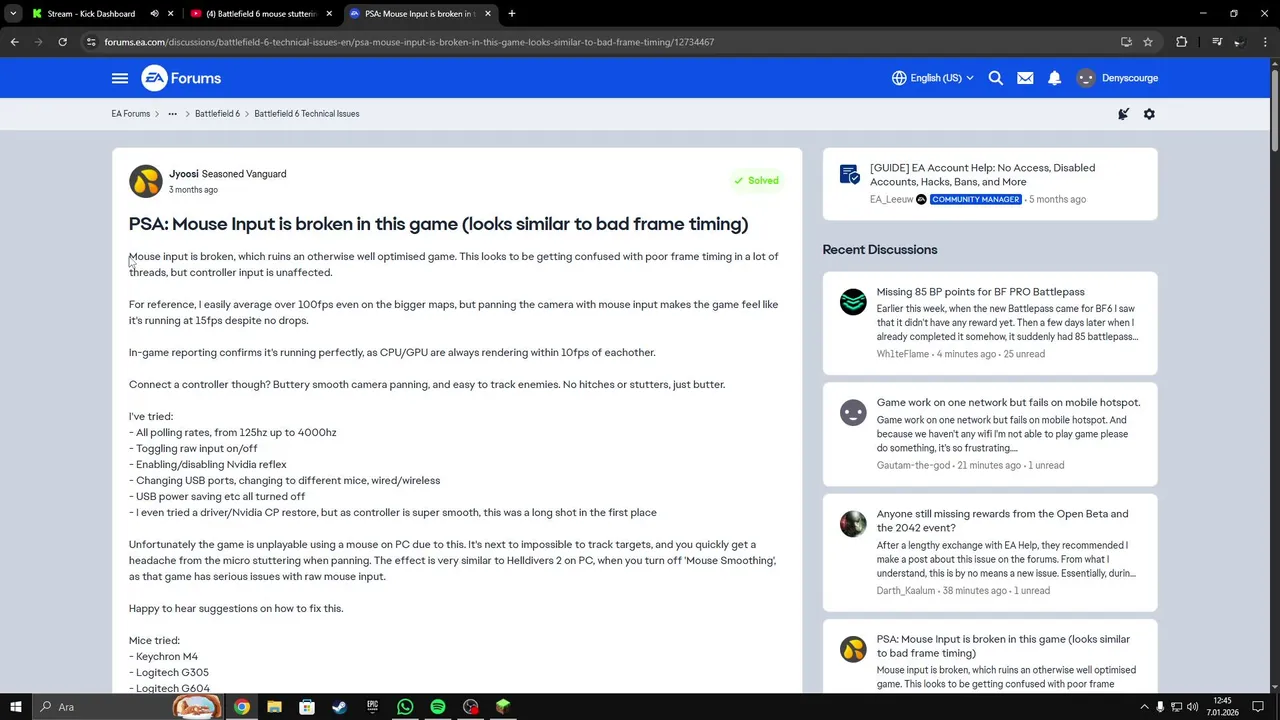The height and width of the screenshot is (720, 1280).
Task: Open the media control music icon
Action: tap(1217, 42)
